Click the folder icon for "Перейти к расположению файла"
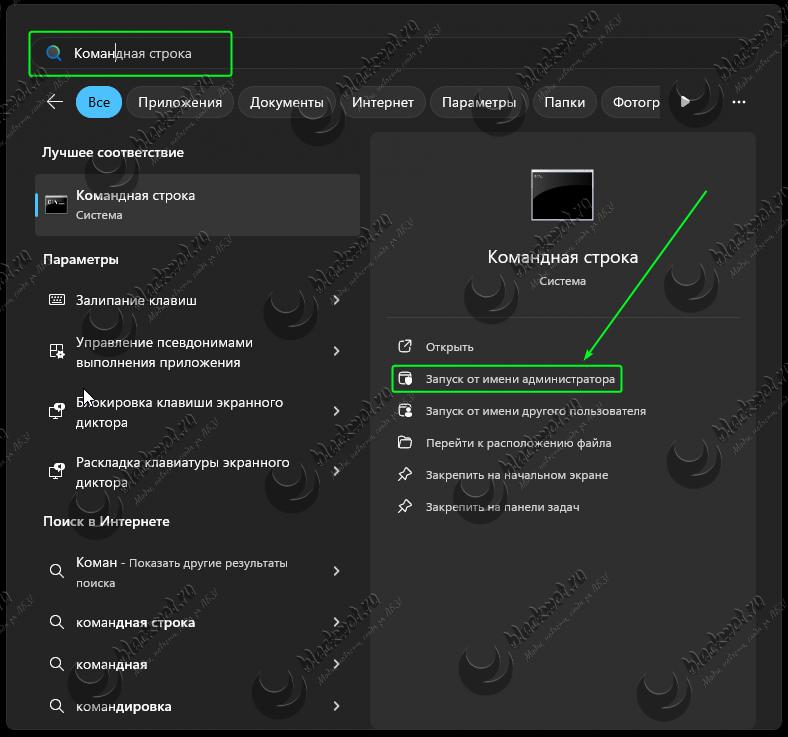The image size is (788, 737). (405, 443)
